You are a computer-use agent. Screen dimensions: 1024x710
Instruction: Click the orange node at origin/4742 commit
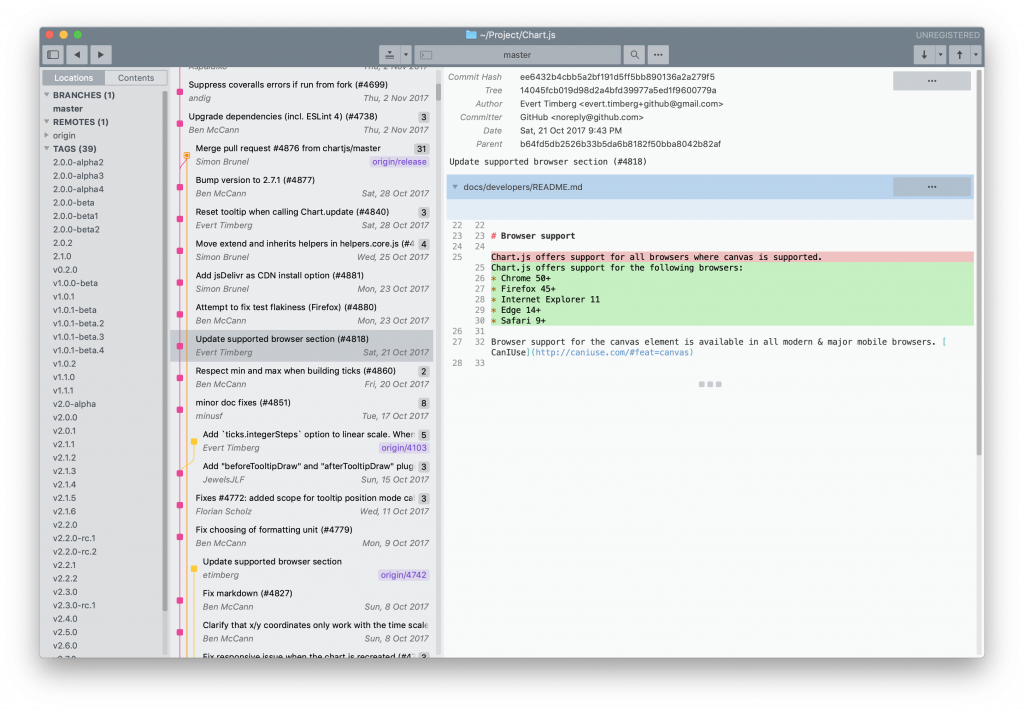[x=194, y=569]
